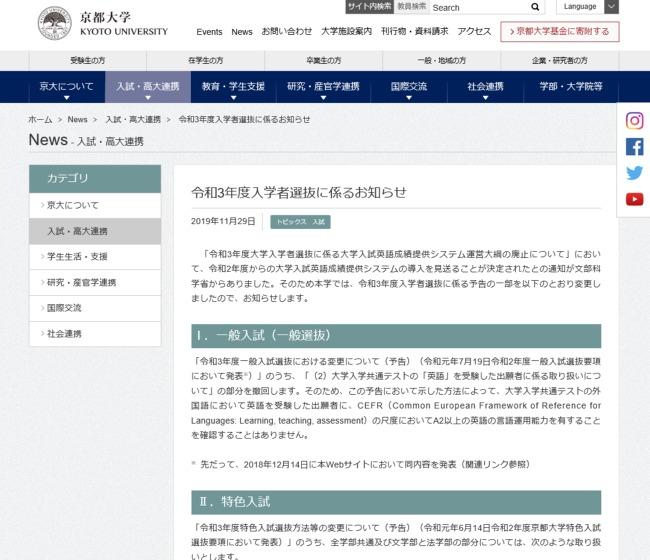Go to 入試・高大連携 in the breadcrumb
This screenshot has width=650, height=560.
(x=133, y=120)
